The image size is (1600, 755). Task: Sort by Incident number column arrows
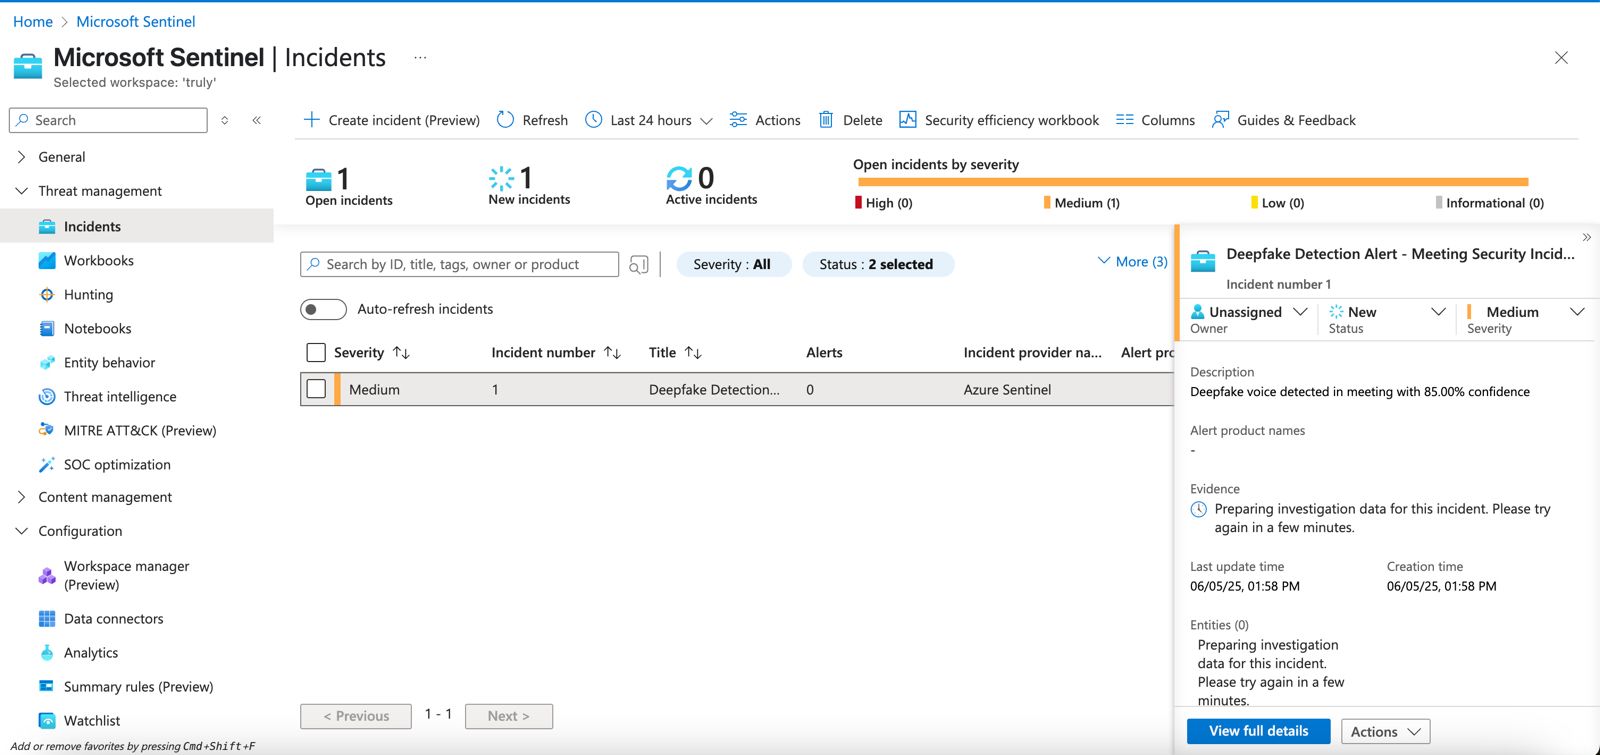[x=613, y=353]
